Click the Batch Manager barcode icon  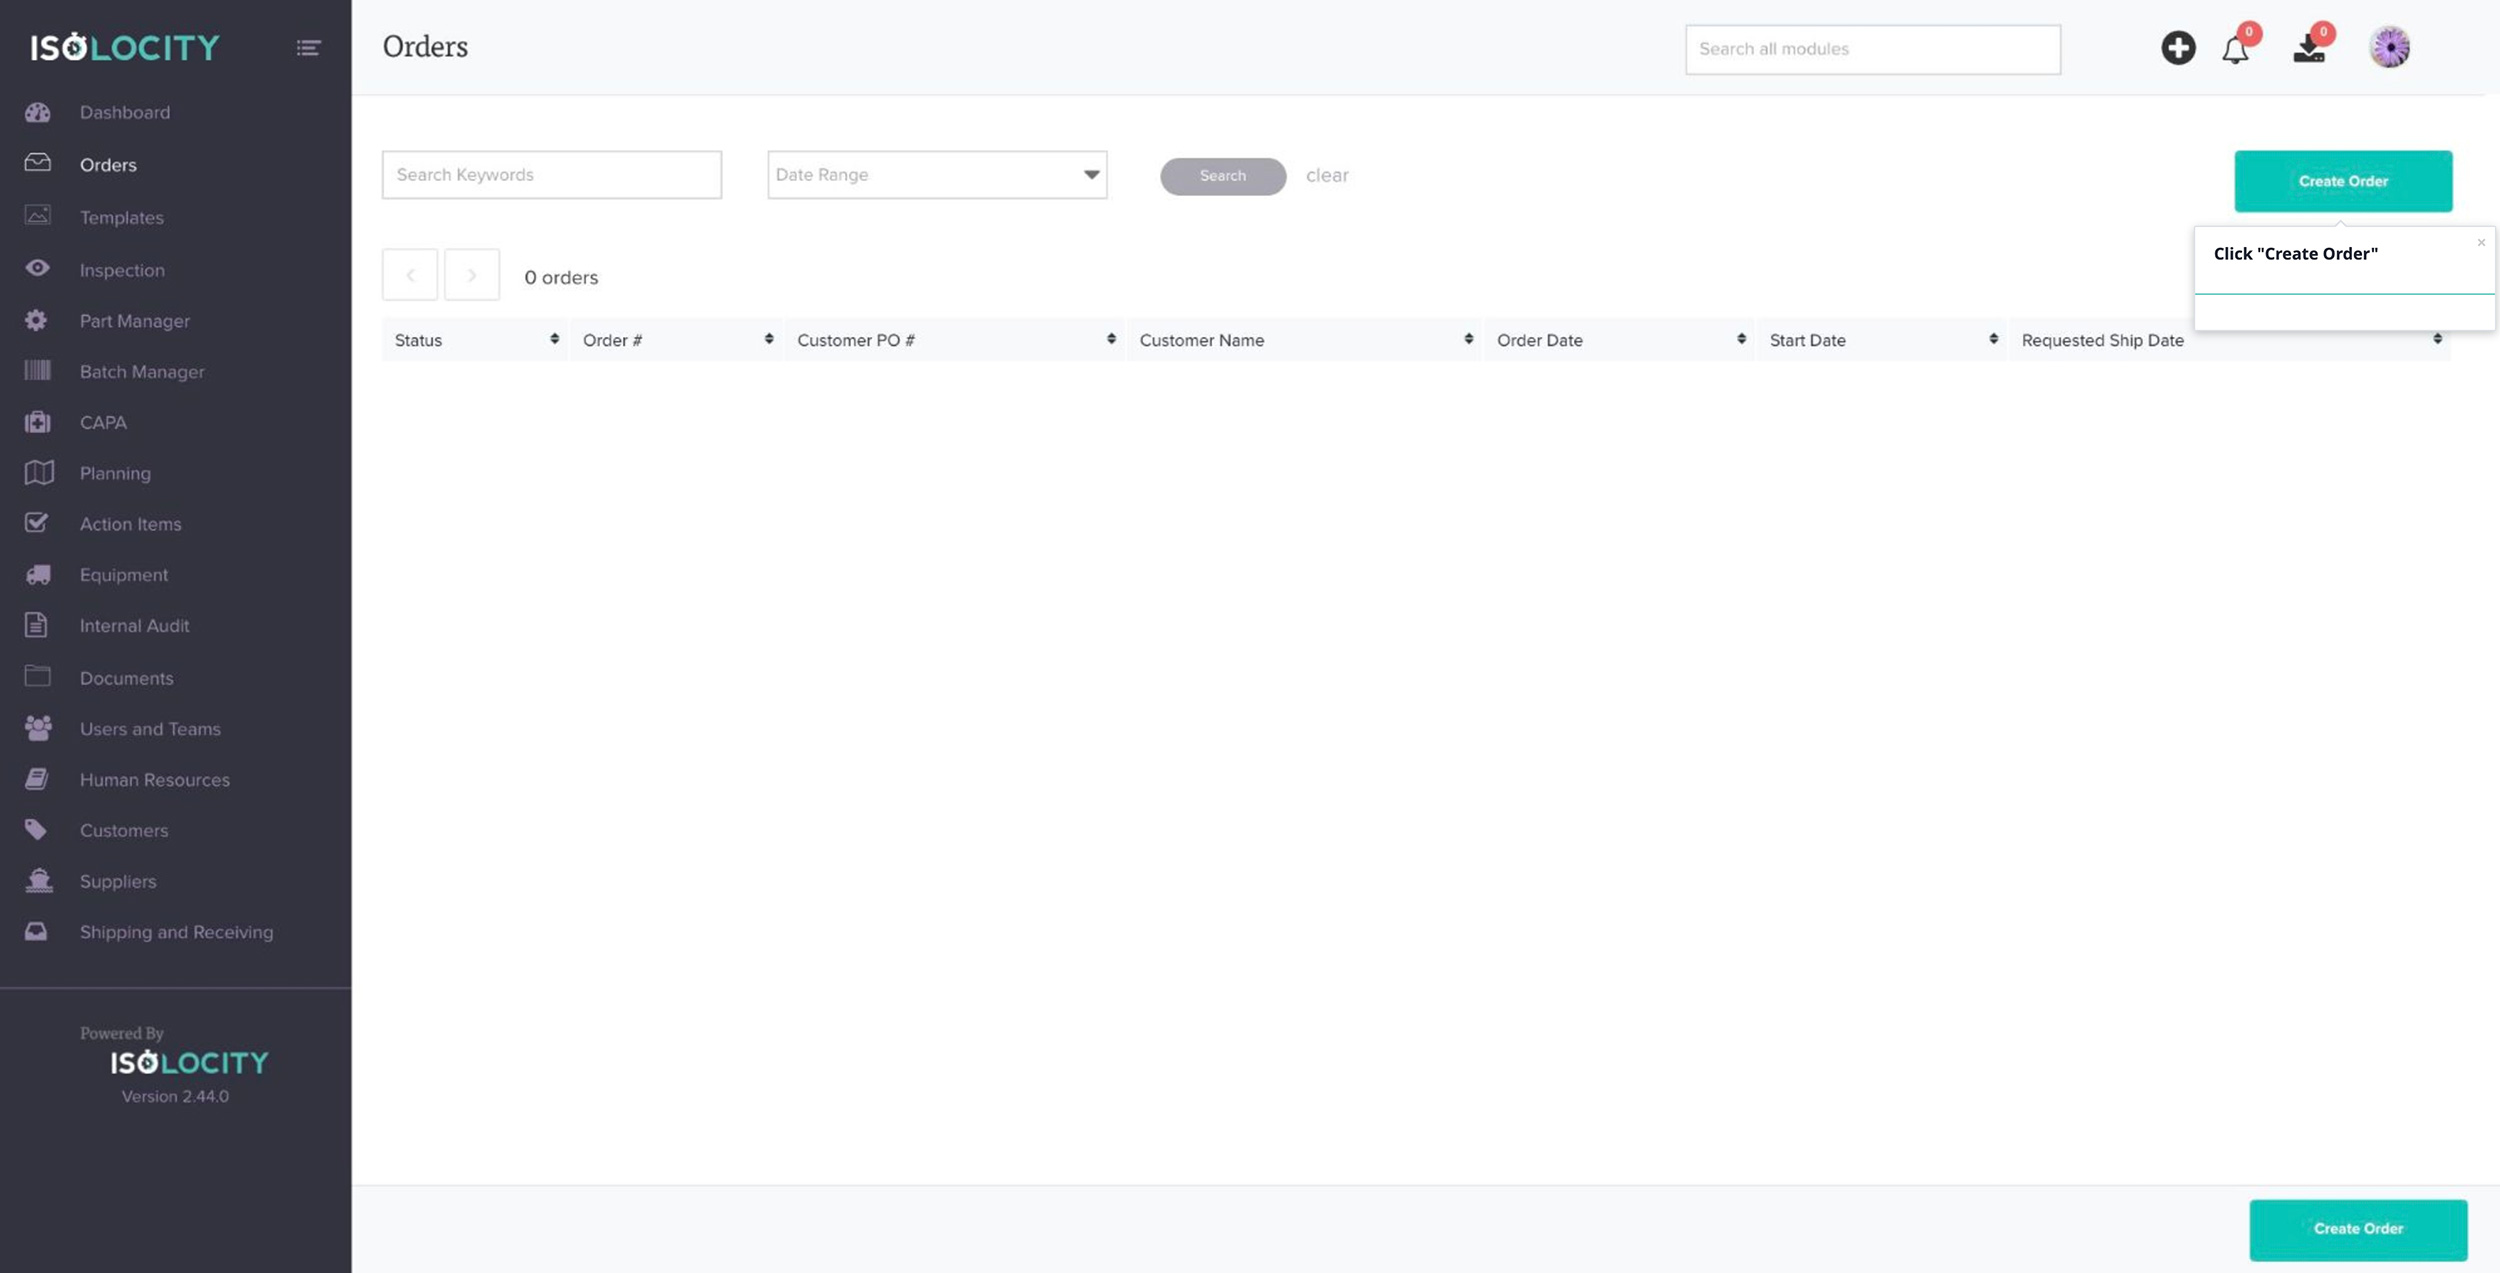click(38, 370)
